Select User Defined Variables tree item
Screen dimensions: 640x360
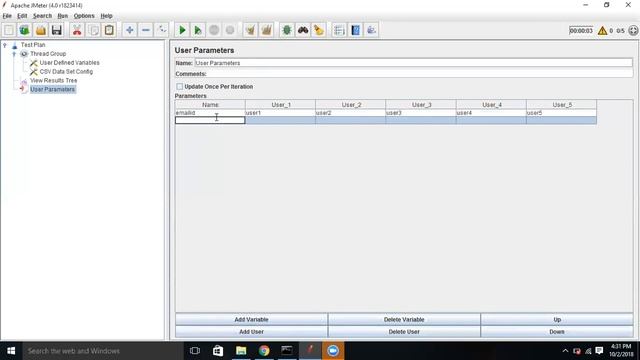(69, 63)
